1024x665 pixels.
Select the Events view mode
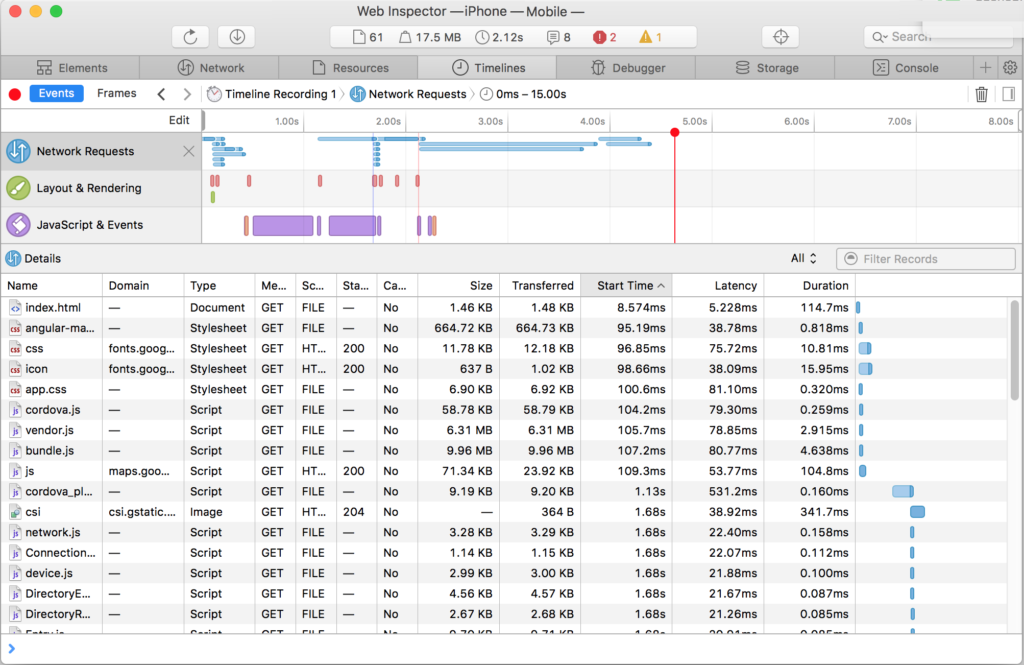(x=56, y=93)
